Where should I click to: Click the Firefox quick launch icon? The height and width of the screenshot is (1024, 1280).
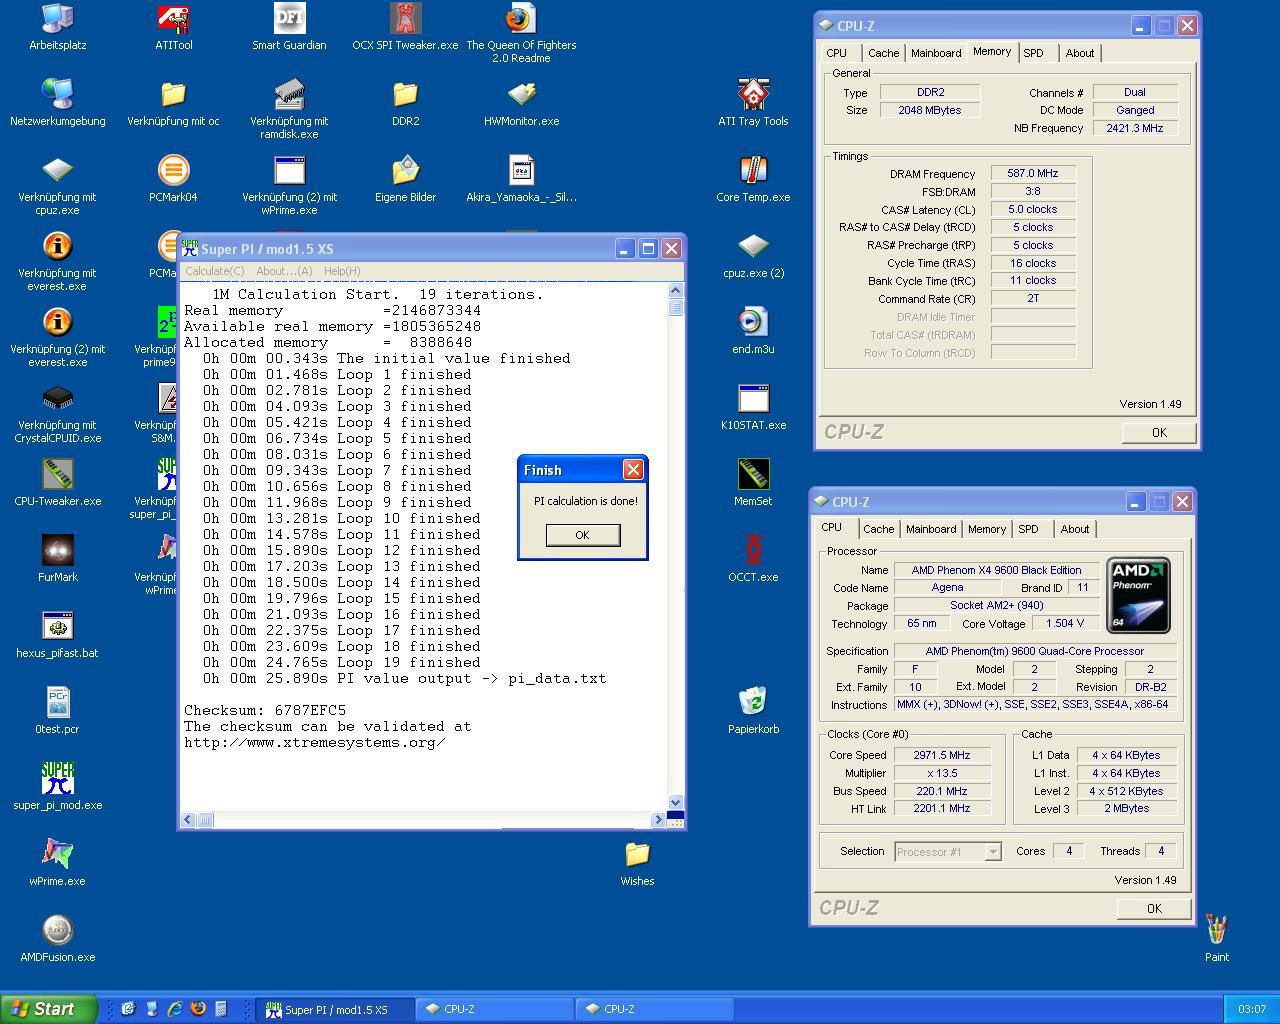pyautogui.click(x=198, y=1009)
